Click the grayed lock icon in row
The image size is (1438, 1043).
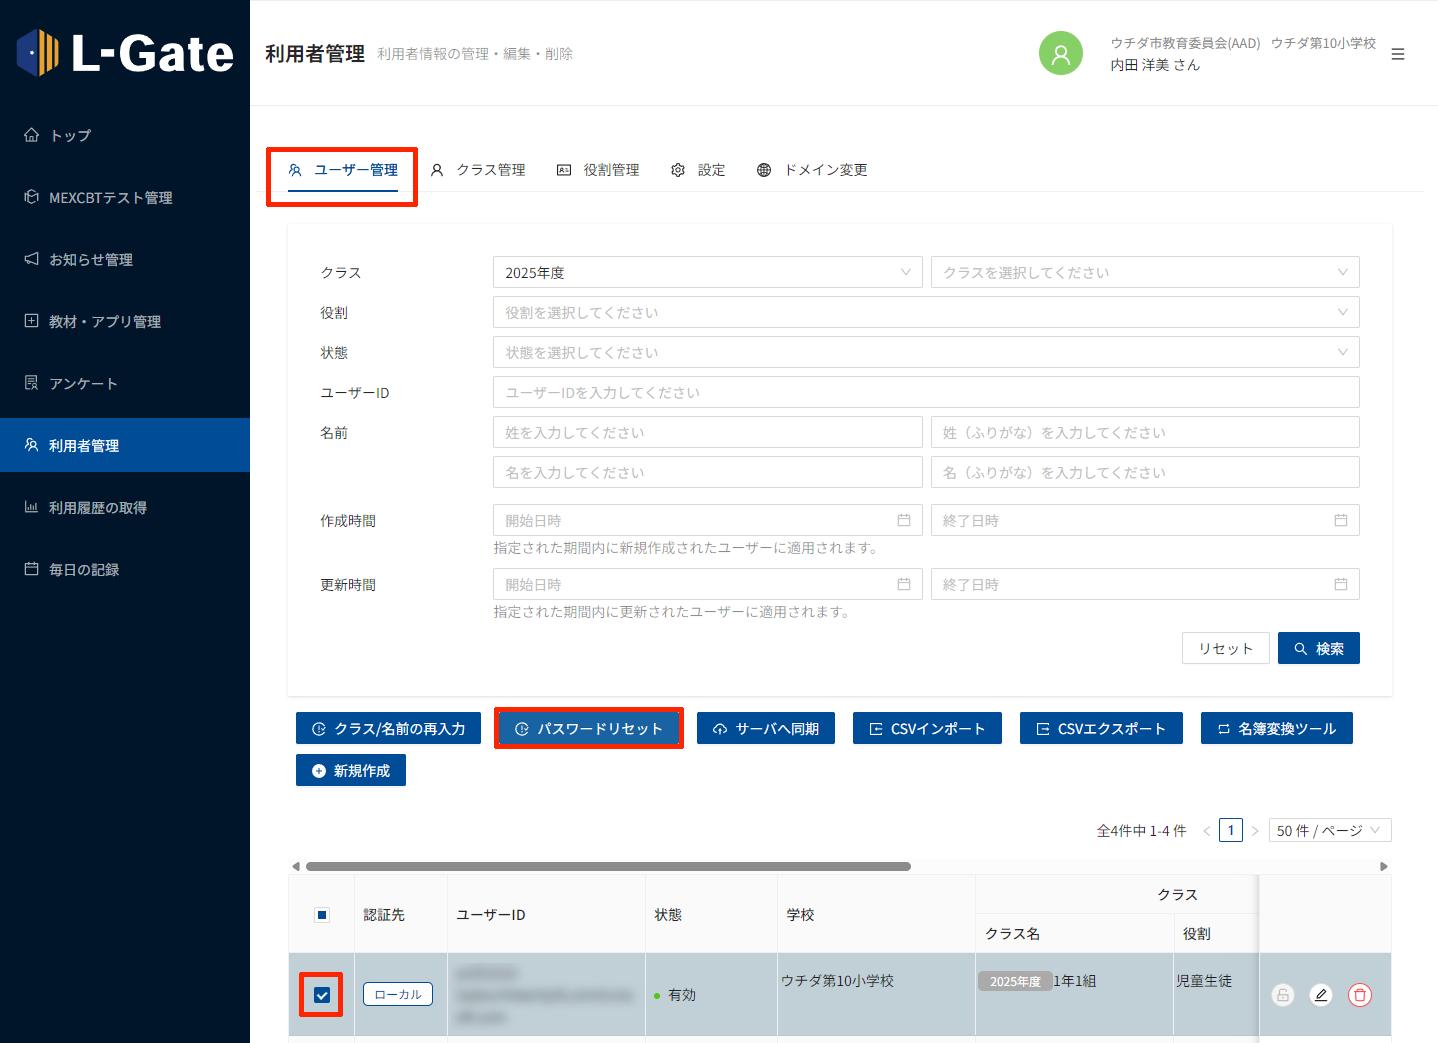[x=1282, y=995]
